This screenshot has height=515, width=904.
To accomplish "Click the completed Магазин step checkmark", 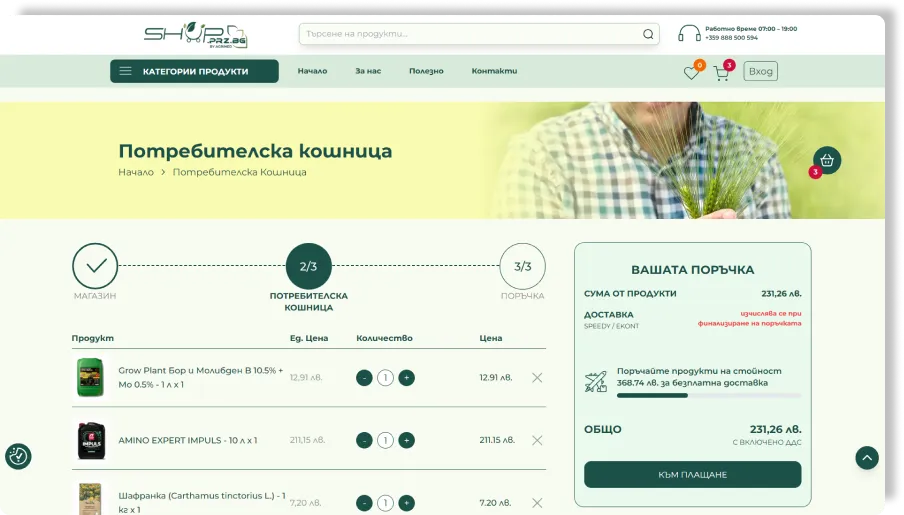I will 95,266.
